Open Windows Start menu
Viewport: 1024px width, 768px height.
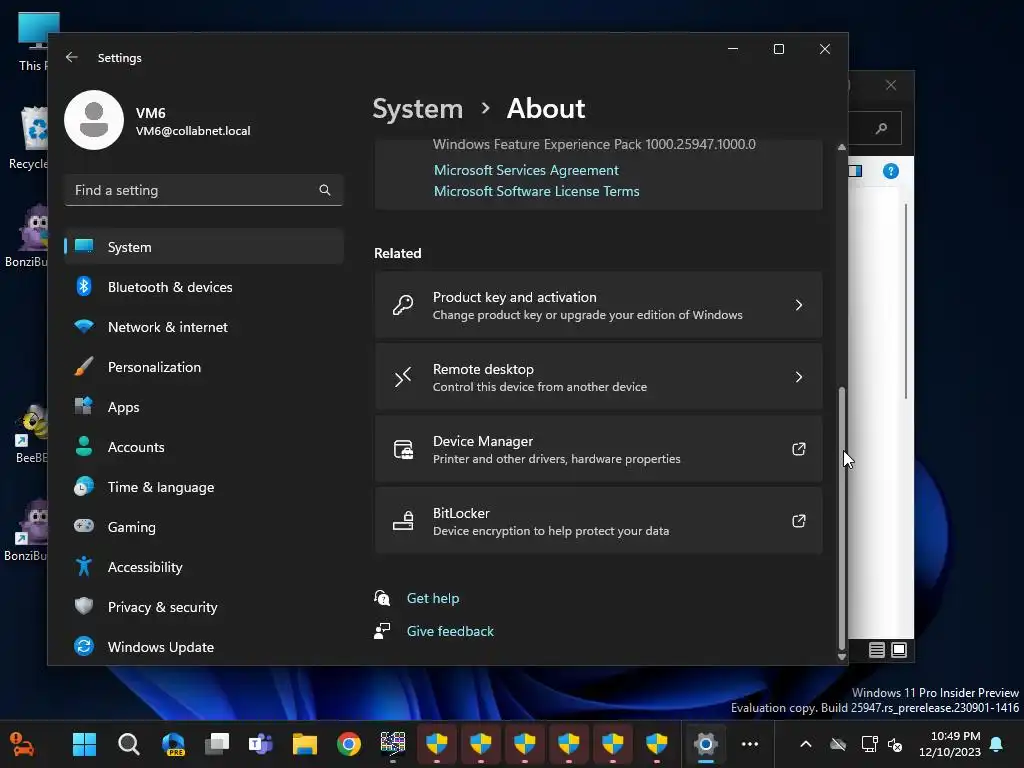(x=84, y=744)
